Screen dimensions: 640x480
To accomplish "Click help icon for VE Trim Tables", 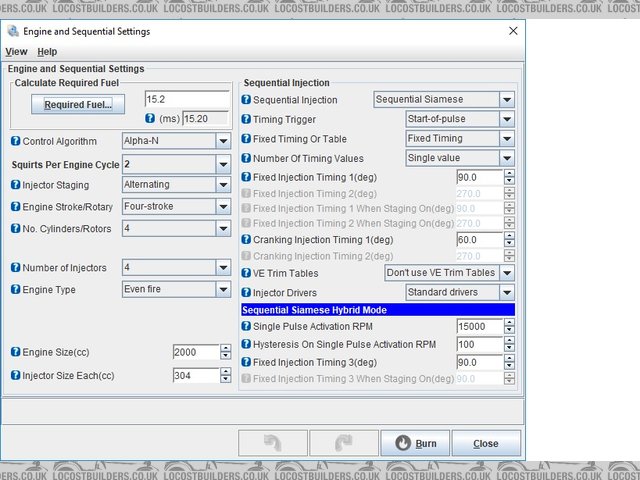I will [x=246, y=273].
